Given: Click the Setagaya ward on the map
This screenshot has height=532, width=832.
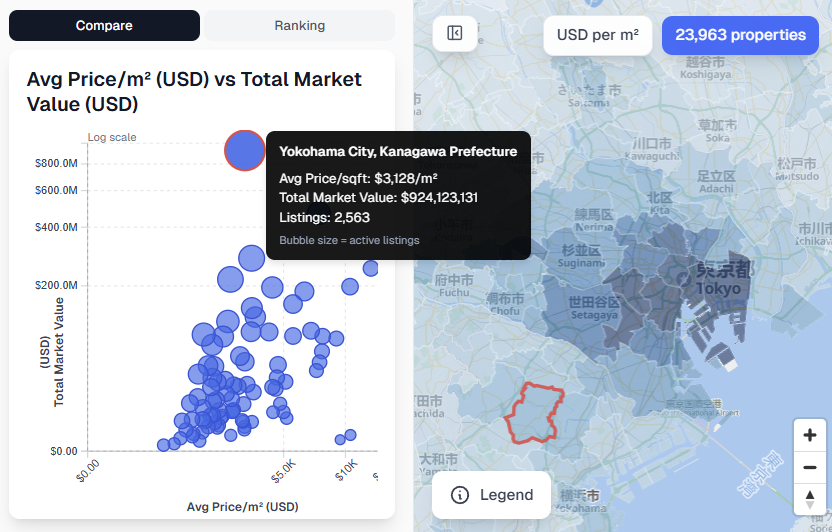Looking at the screenshot, I should (x=594, y=308).
